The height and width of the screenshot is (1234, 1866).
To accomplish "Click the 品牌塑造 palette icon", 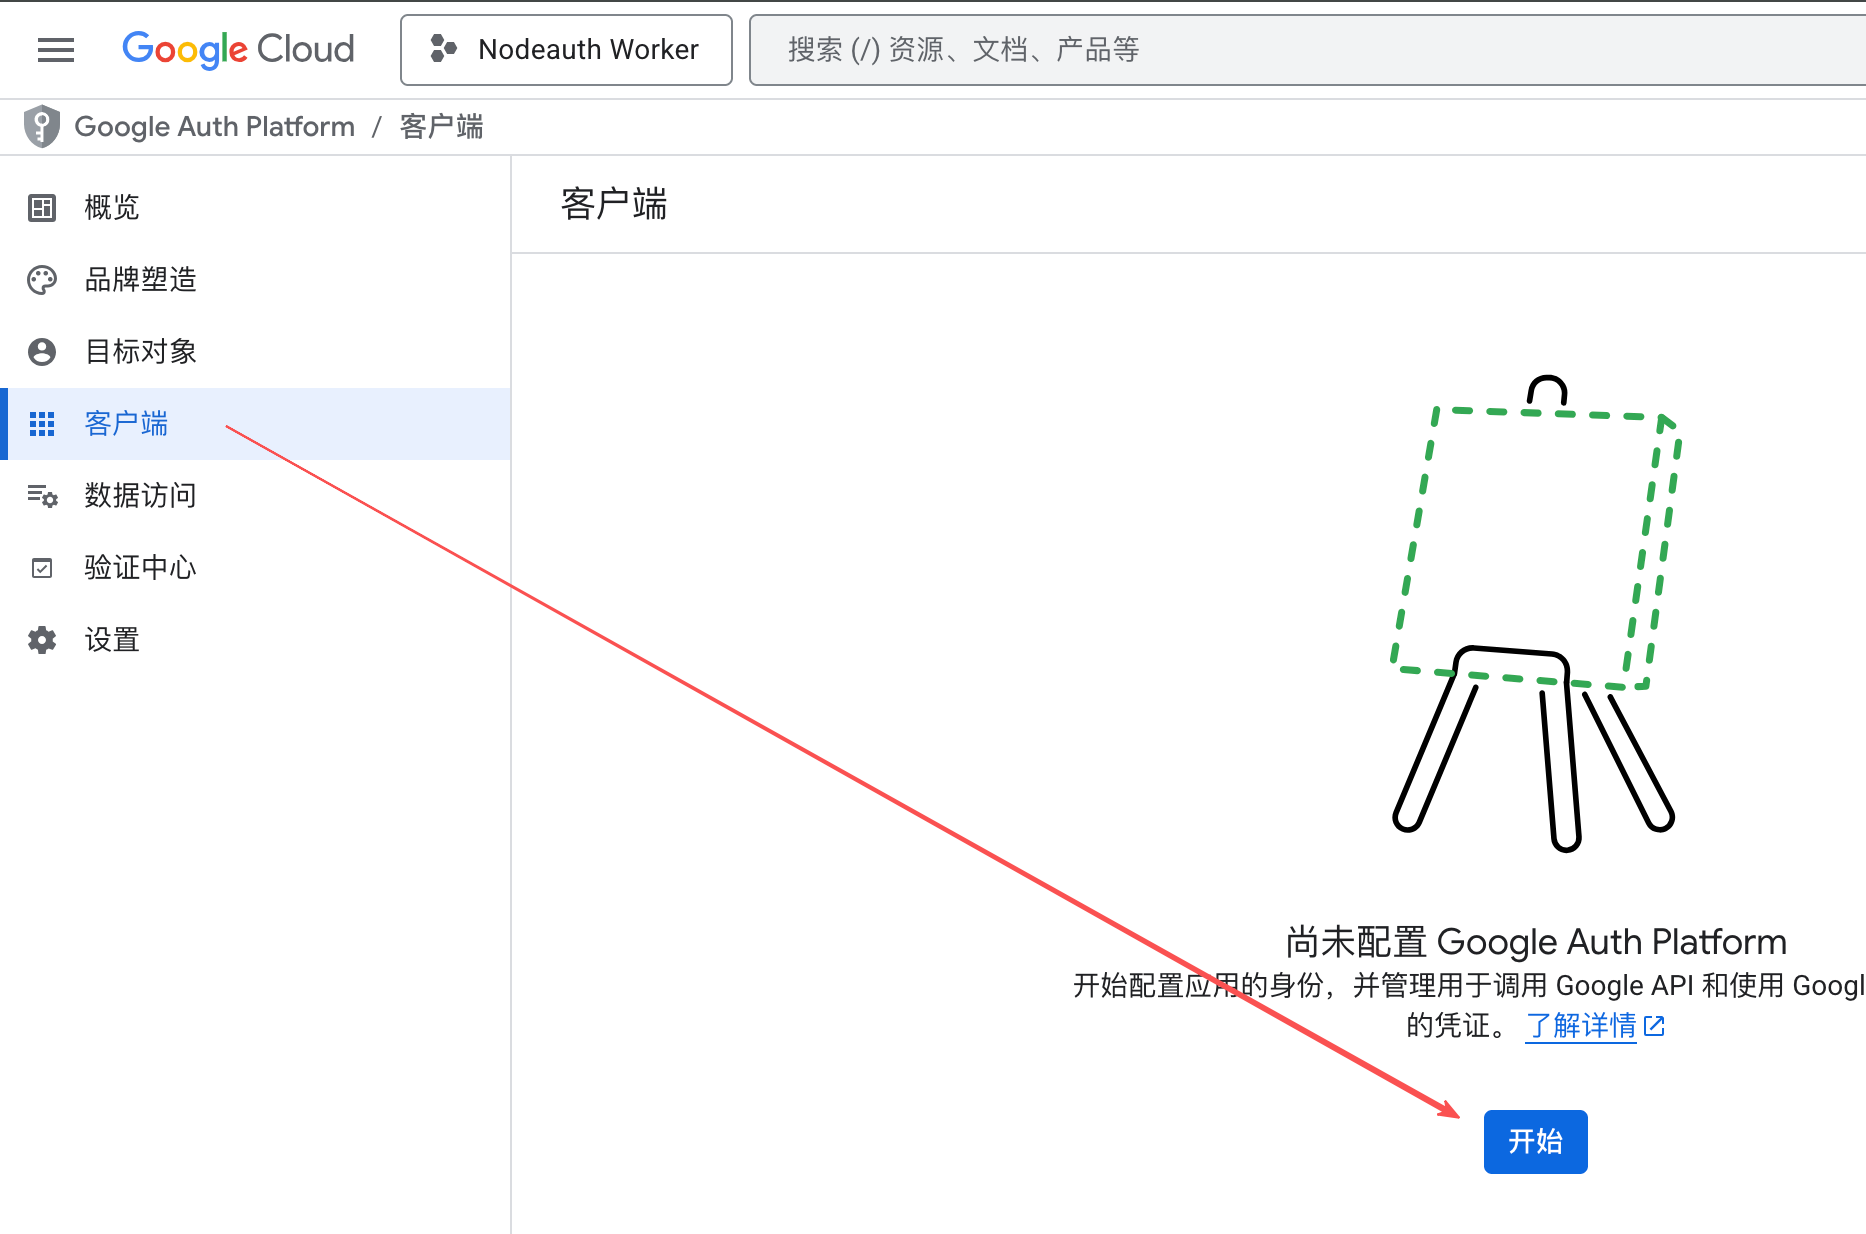I will click(42, 280).
